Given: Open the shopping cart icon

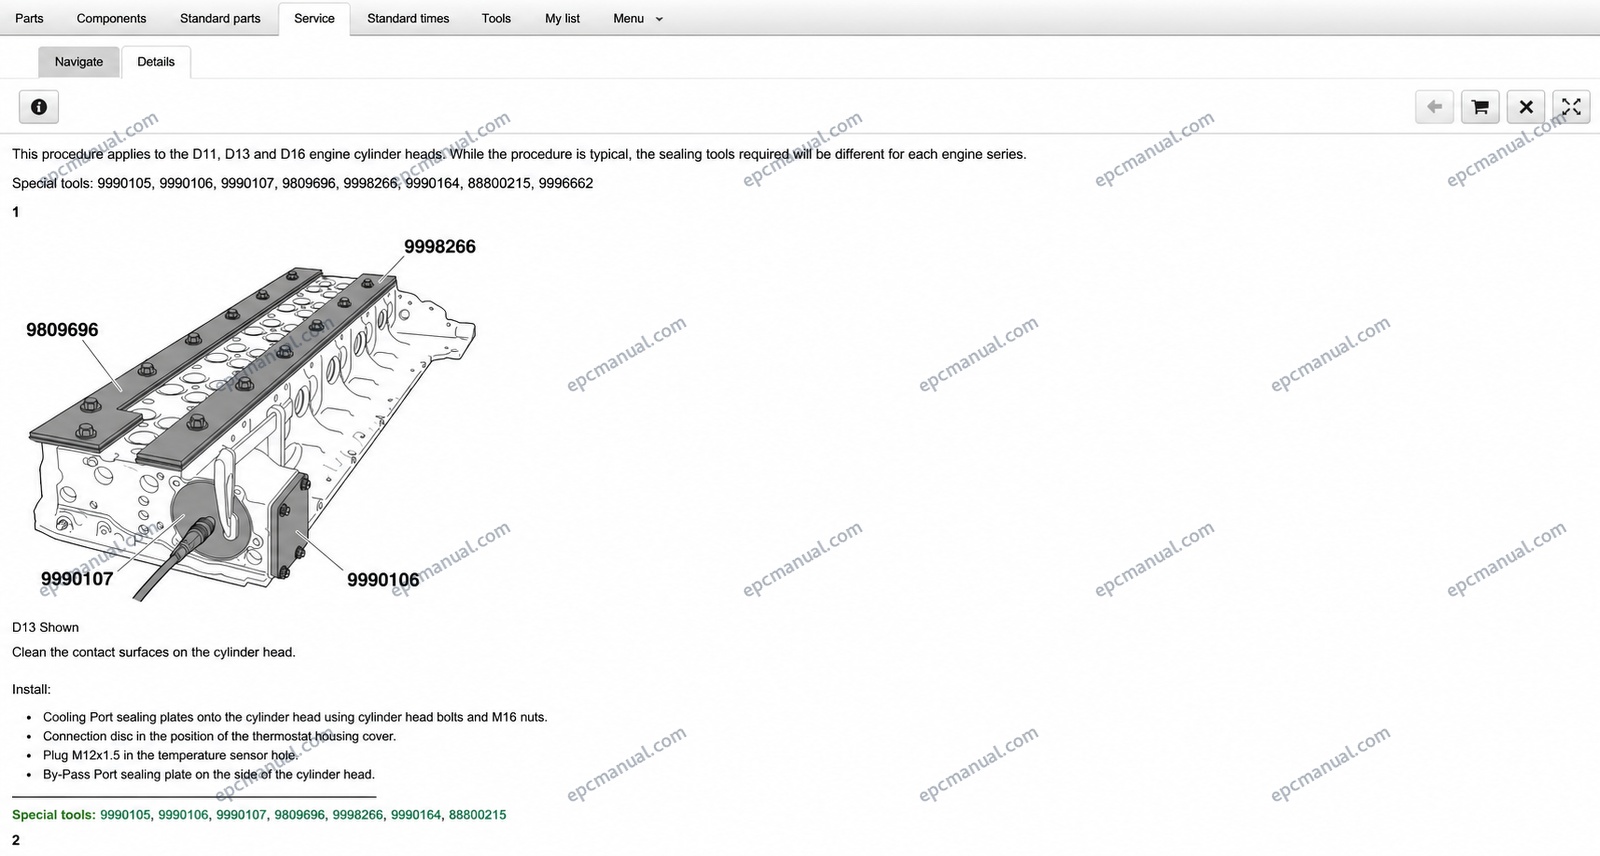Looking at the screenshot, I should (x=1480, y=107).
